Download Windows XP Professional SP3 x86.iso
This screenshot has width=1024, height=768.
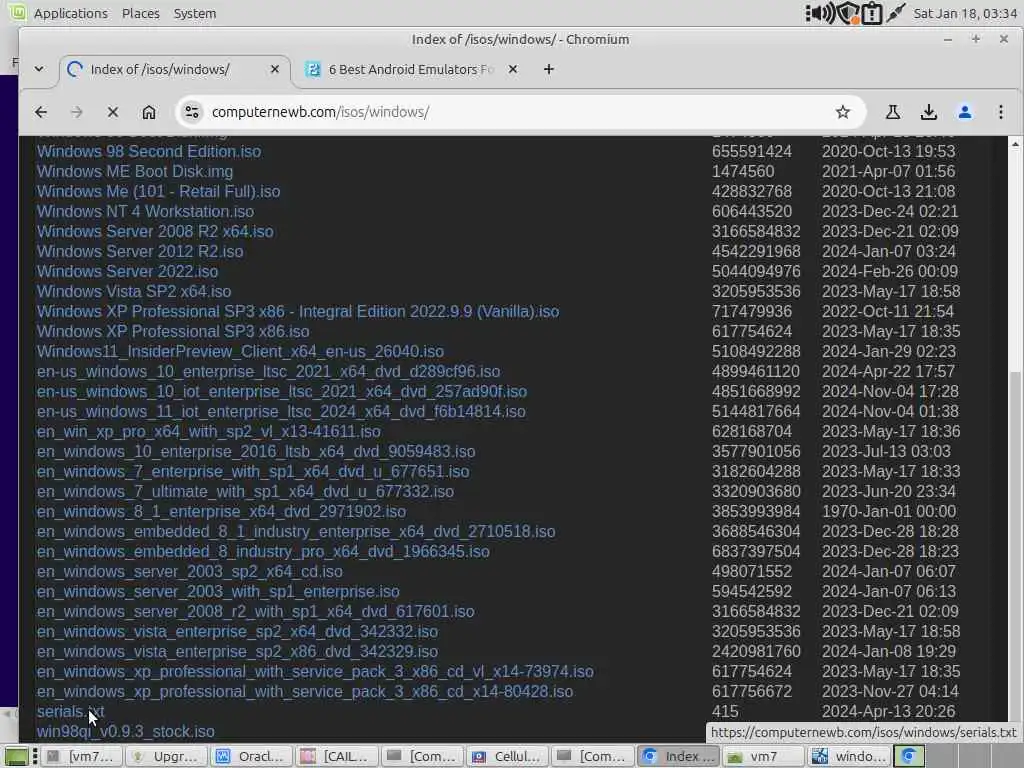click(x=173, y=332)
